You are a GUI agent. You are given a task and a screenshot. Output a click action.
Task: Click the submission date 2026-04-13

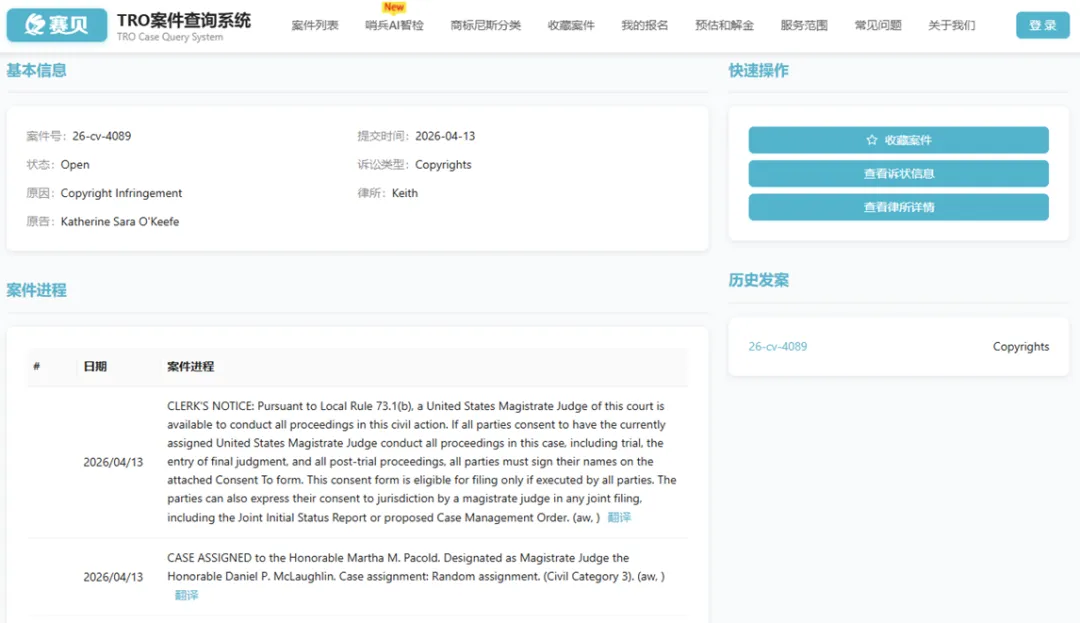445,136
